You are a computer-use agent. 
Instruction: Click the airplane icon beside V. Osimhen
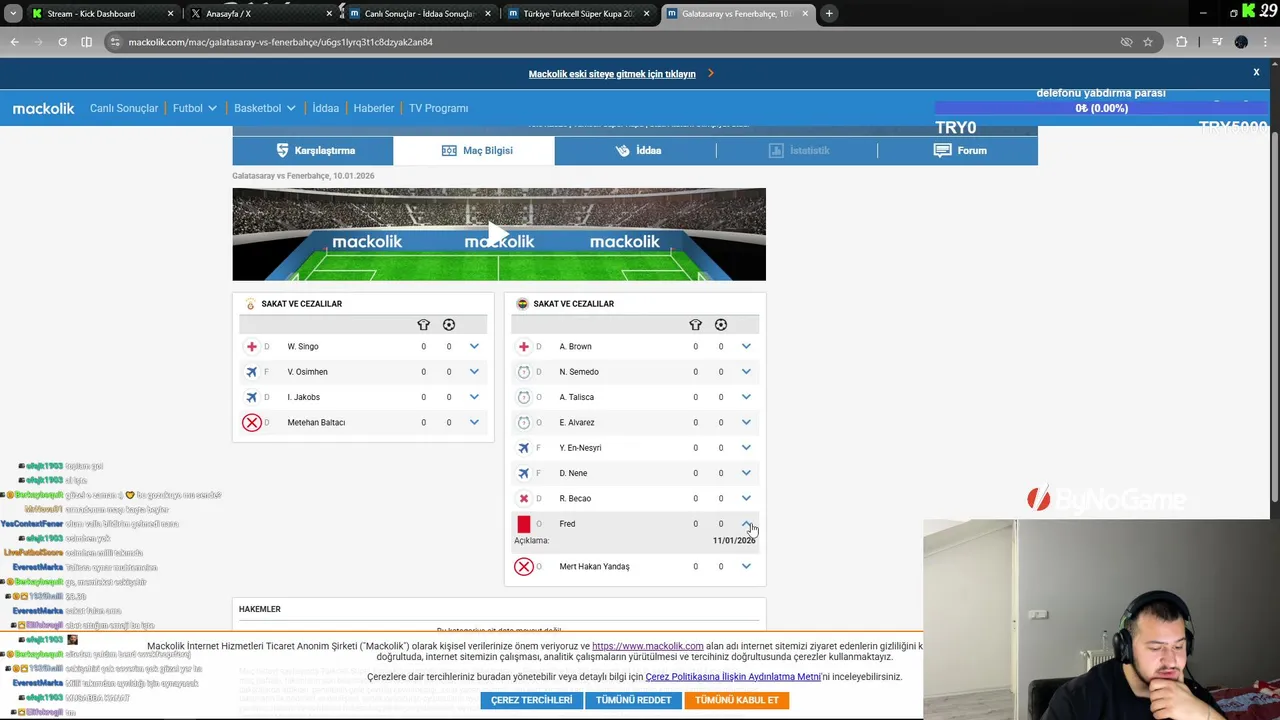tap(251, 372)
